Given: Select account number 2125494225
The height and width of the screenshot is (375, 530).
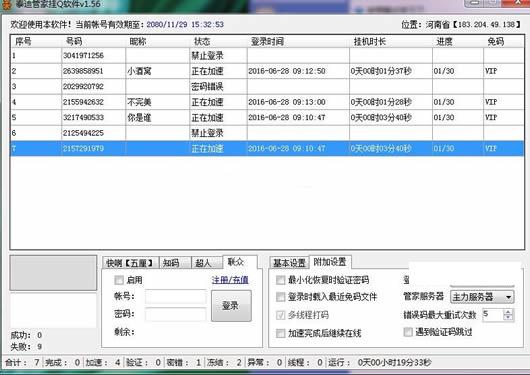Looking at the screenshot, I should tap(83, 133).
